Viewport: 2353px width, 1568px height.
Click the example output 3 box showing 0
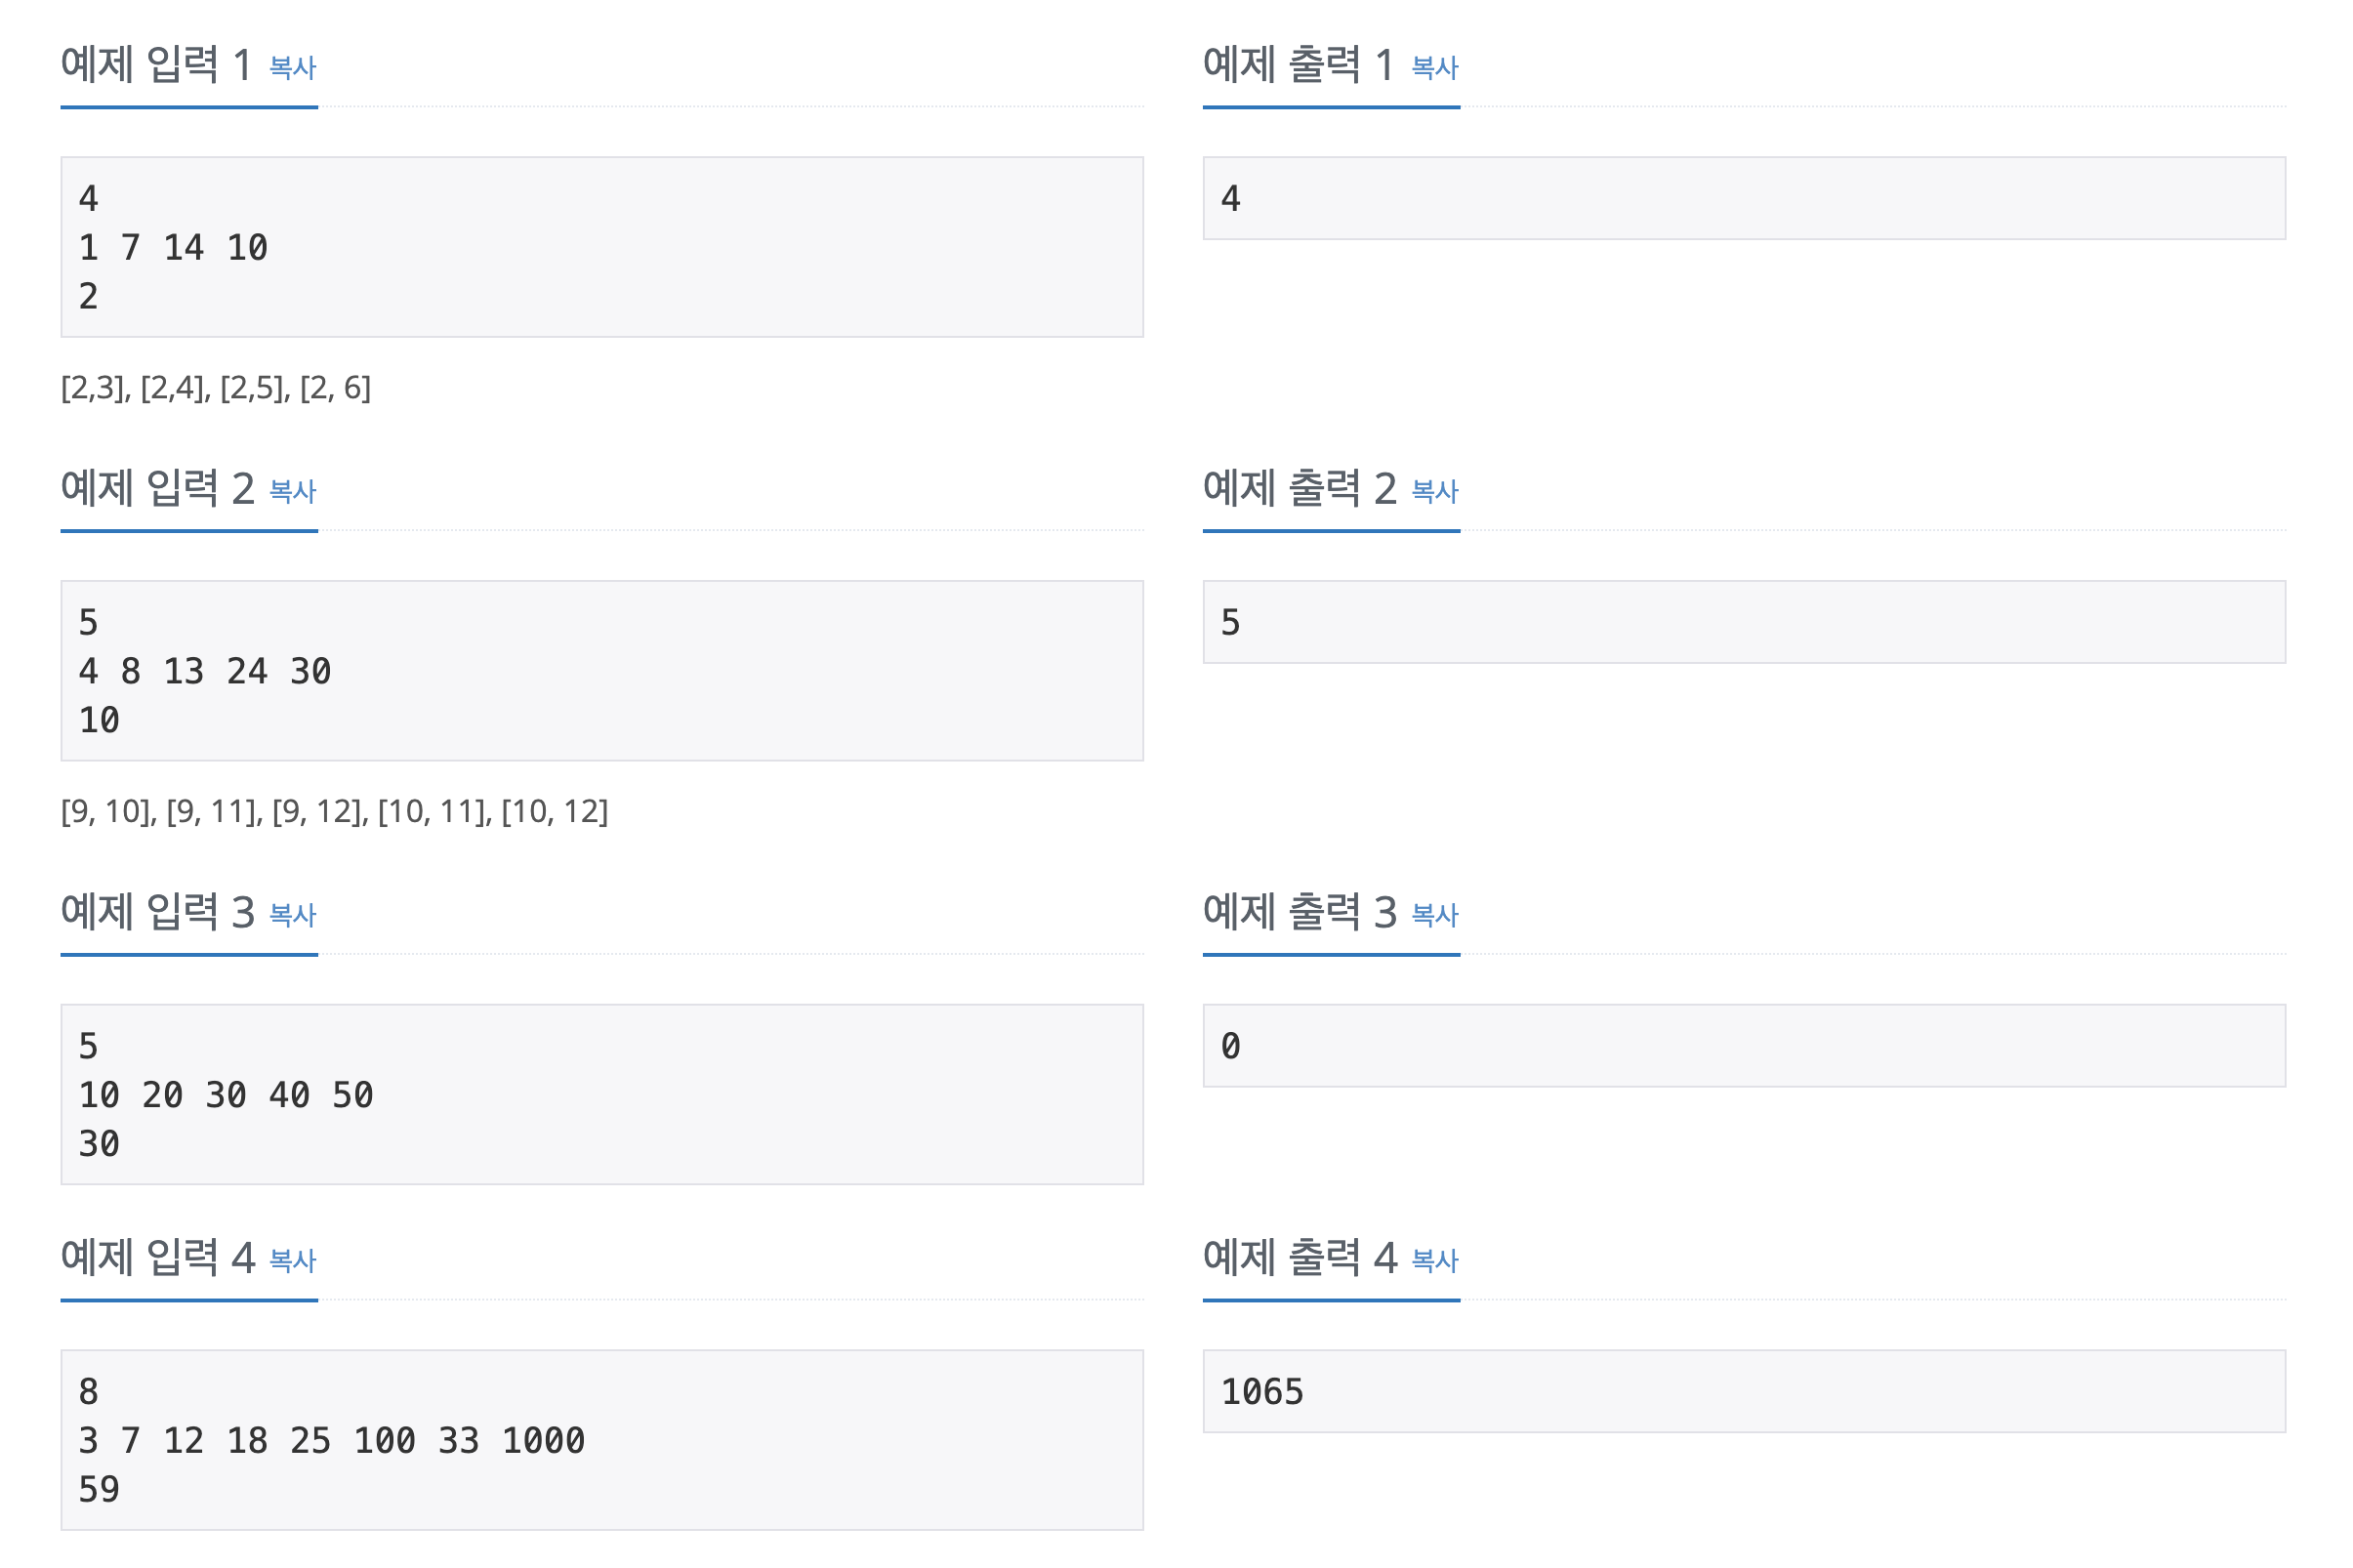1744,1046
